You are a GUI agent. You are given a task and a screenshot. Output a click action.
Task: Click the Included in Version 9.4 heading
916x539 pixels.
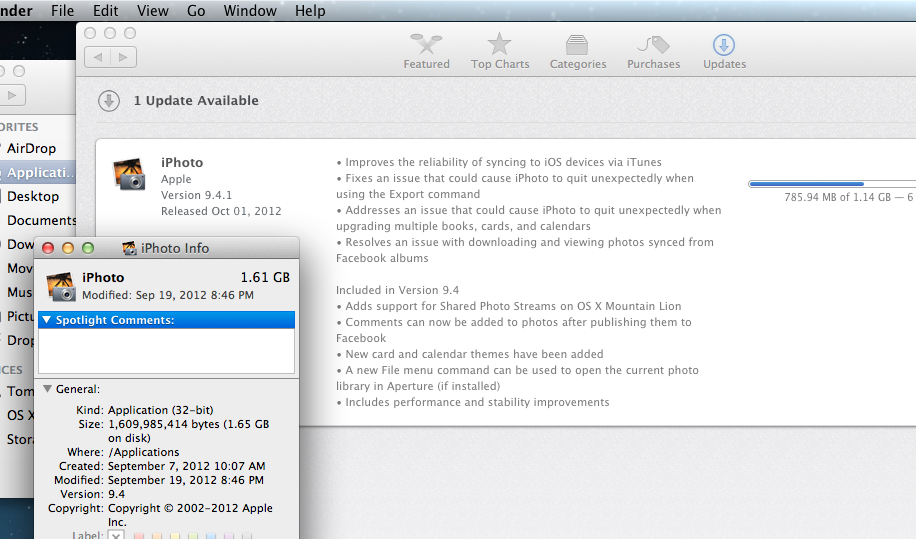(397, 290)
